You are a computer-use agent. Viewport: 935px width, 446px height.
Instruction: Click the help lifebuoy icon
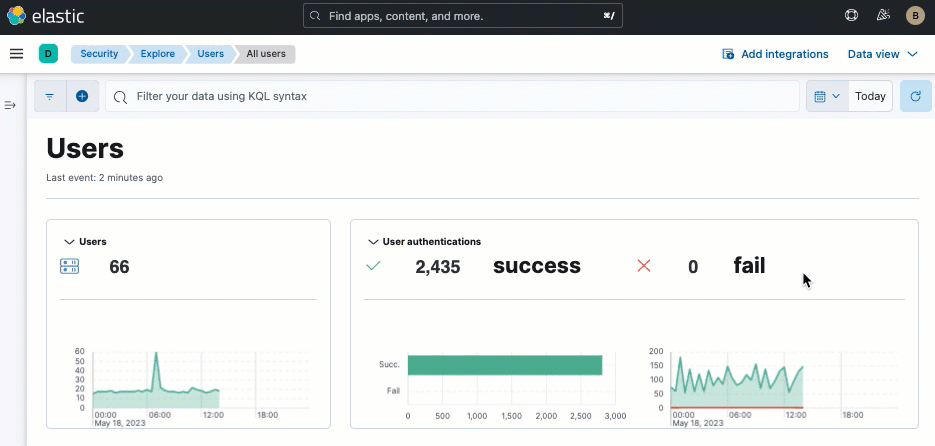pos(851,16)
